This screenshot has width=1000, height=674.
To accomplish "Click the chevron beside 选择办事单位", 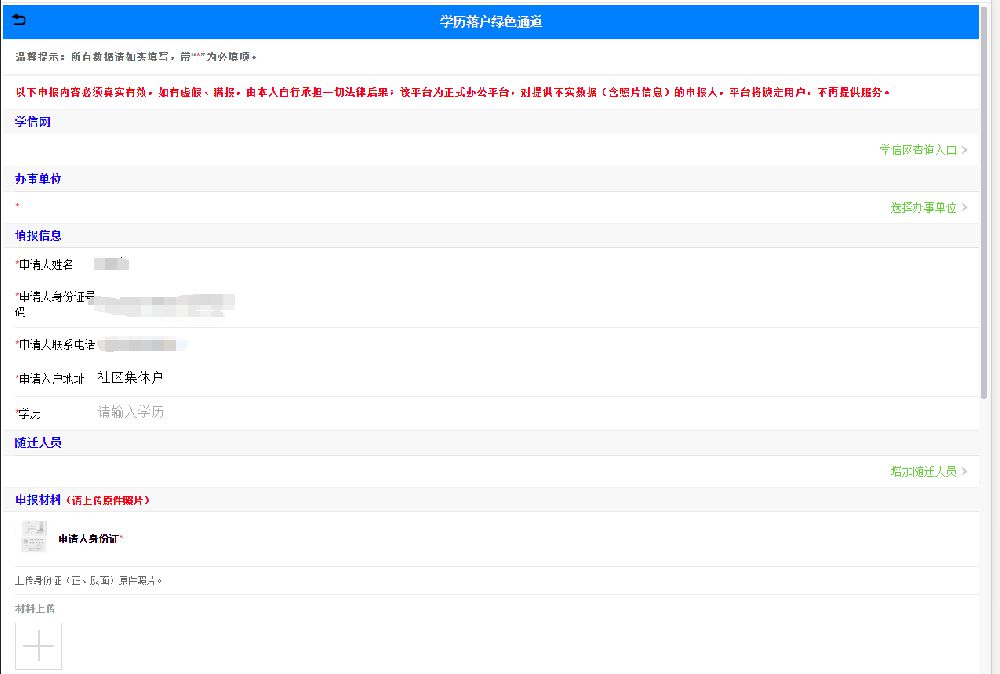I will [x=964, y=207].
